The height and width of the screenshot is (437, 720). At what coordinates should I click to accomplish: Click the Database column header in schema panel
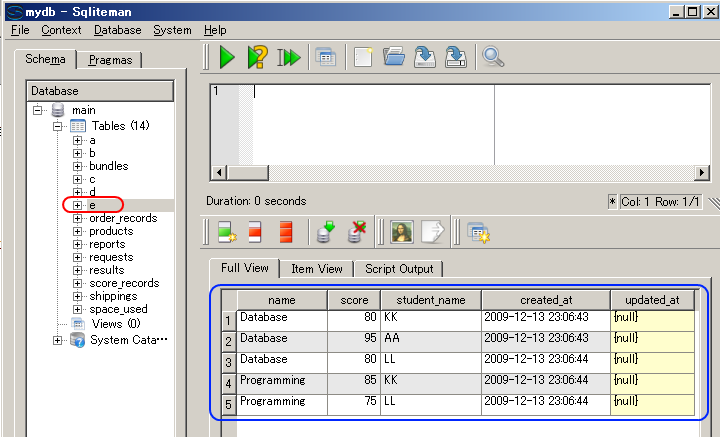coord(100,91)
